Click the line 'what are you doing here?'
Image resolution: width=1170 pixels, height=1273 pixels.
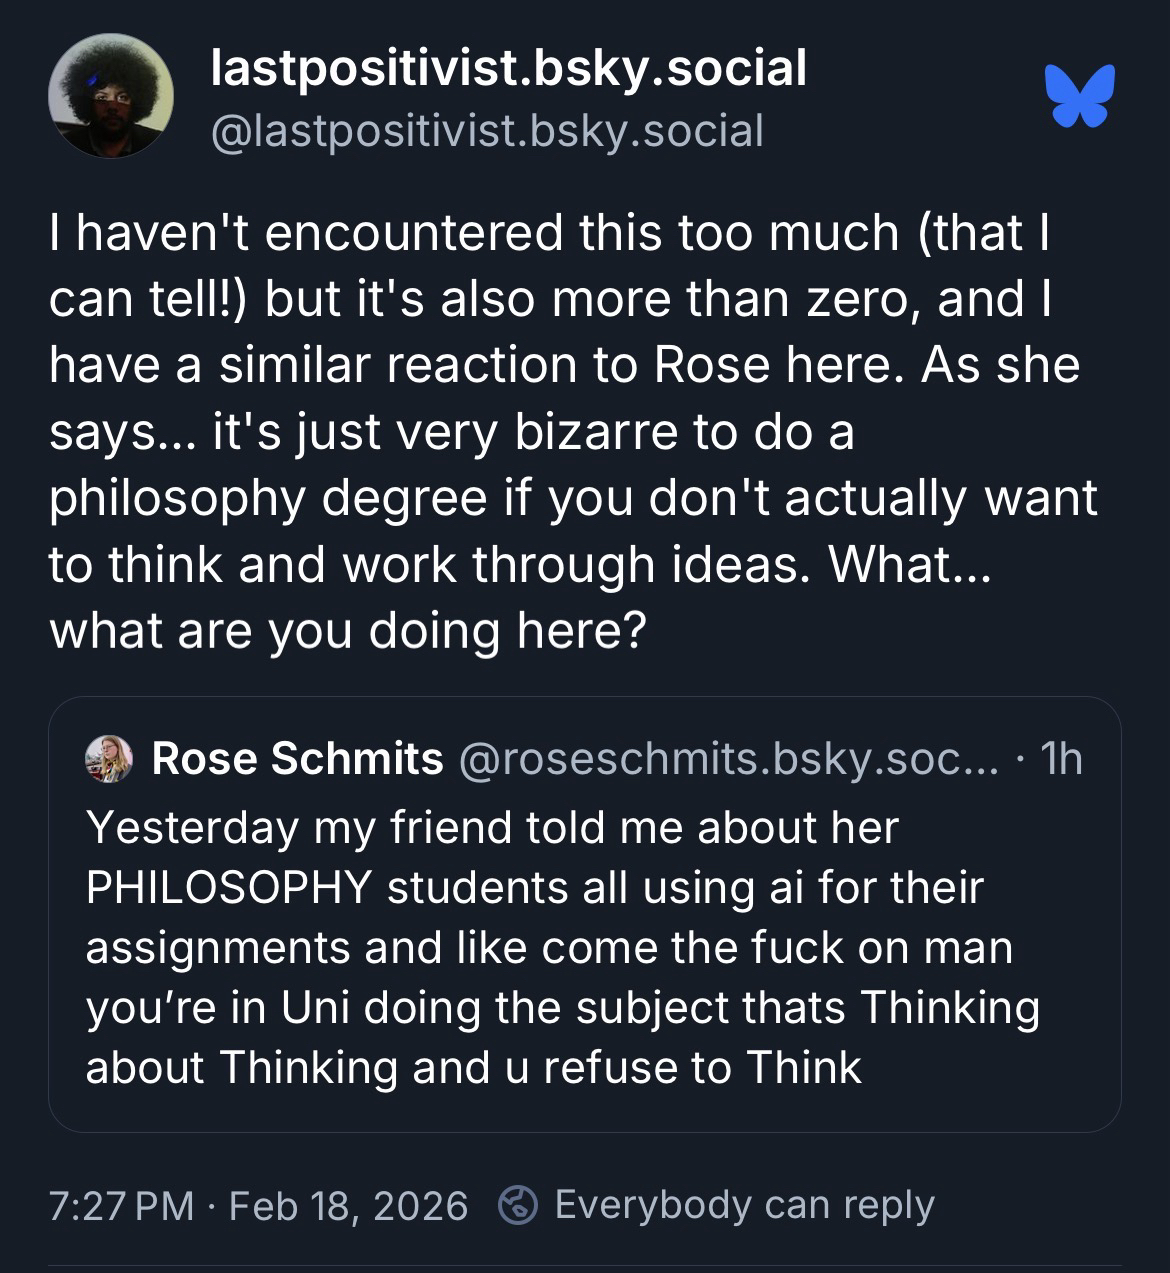click(348, 631)
